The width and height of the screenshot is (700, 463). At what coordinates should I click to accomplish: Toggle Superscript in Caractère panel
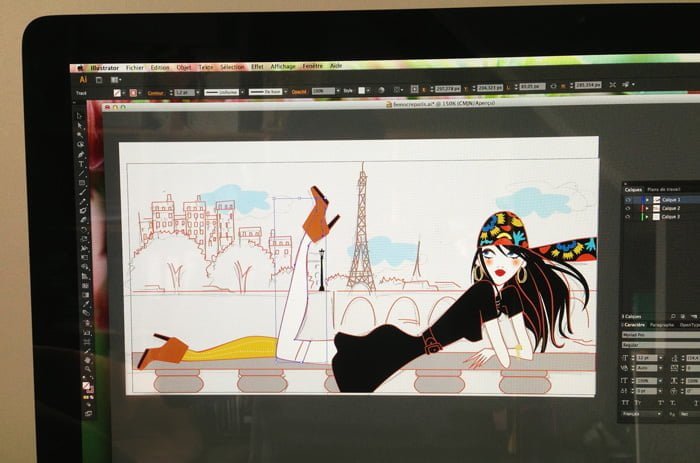(661, 402)
